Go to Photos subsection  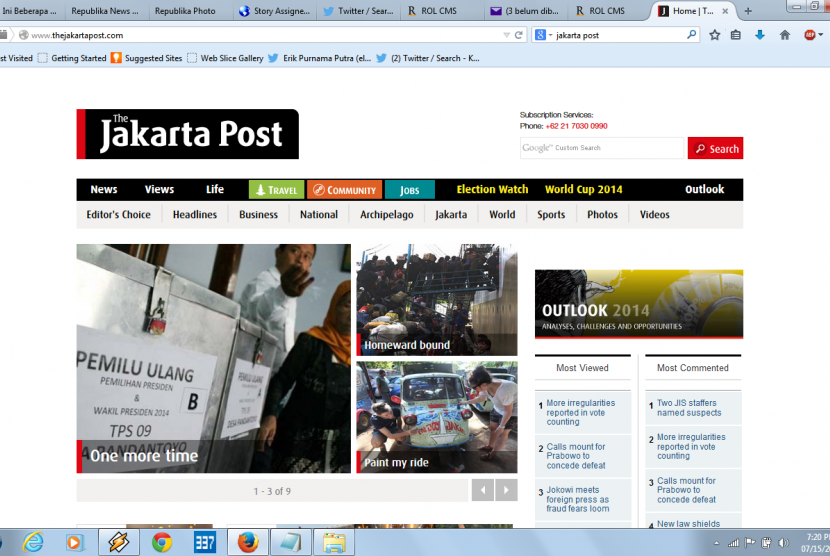click(x=602, y=214)
